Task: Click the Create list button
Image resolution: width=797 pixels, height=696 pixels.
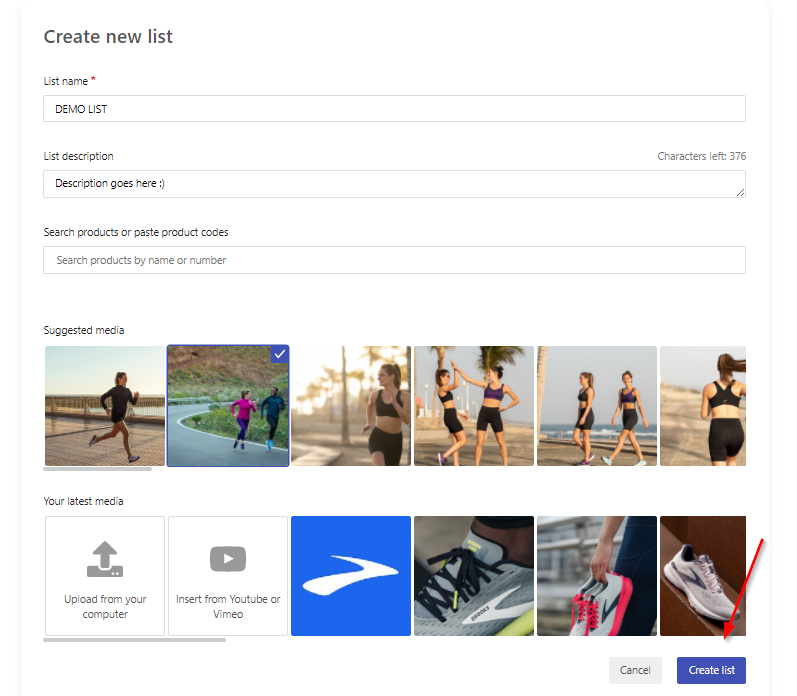Action: tap(711, 670)
